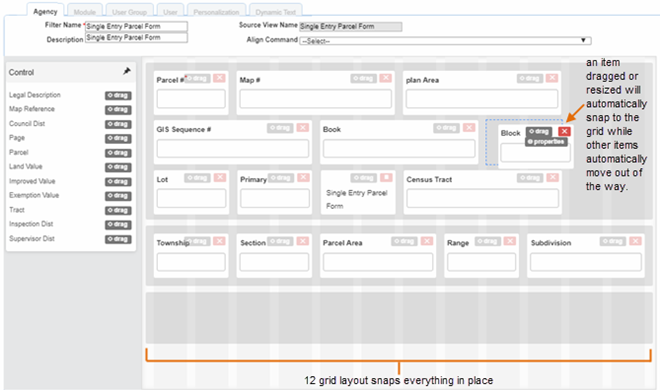Click the Lot text box
This screenshot has width=660, height=390.
click(x=192, y=199)
